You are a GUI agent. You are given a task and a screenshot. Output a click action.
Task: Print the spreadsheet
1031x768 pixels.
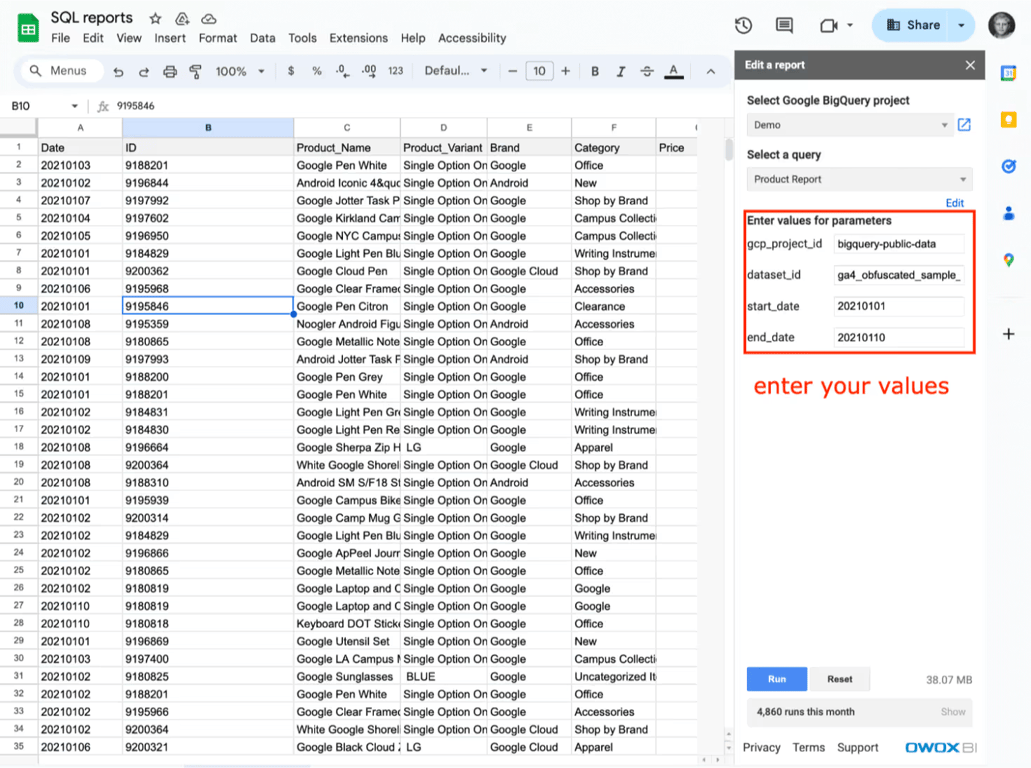pos(170,72)
